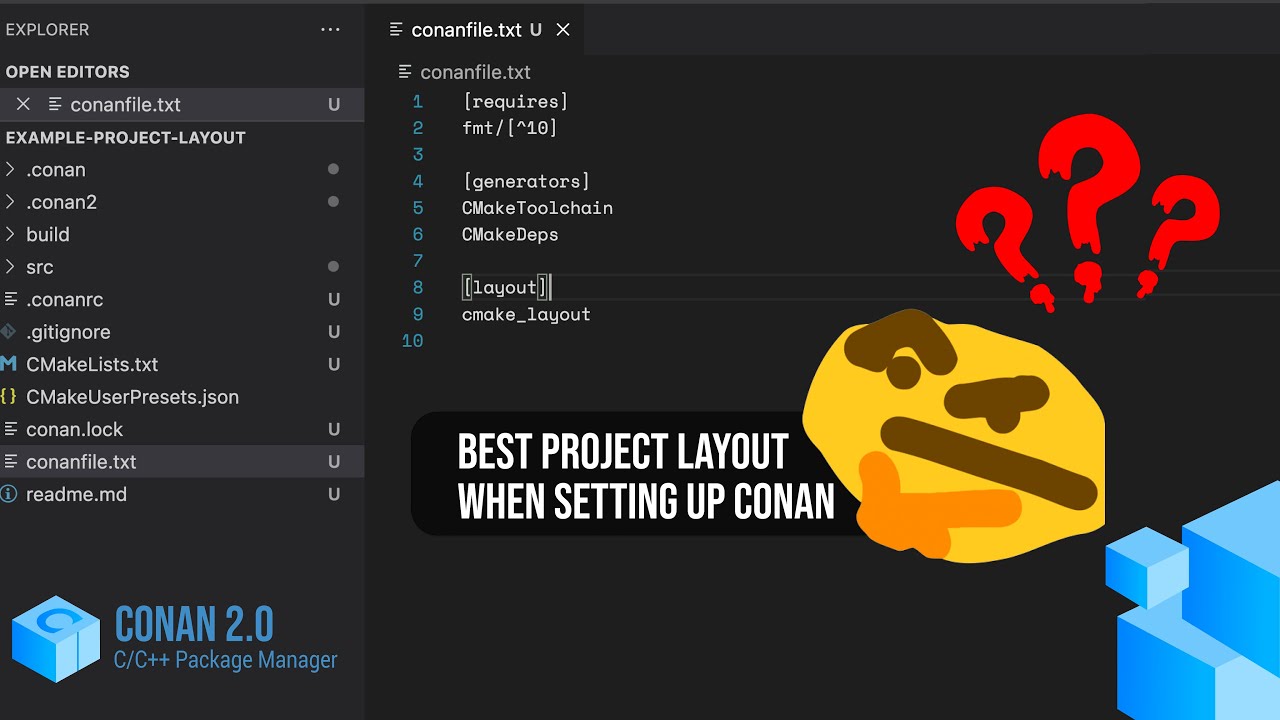Click the CMakeLists.txt M file icon

point(9,364)
